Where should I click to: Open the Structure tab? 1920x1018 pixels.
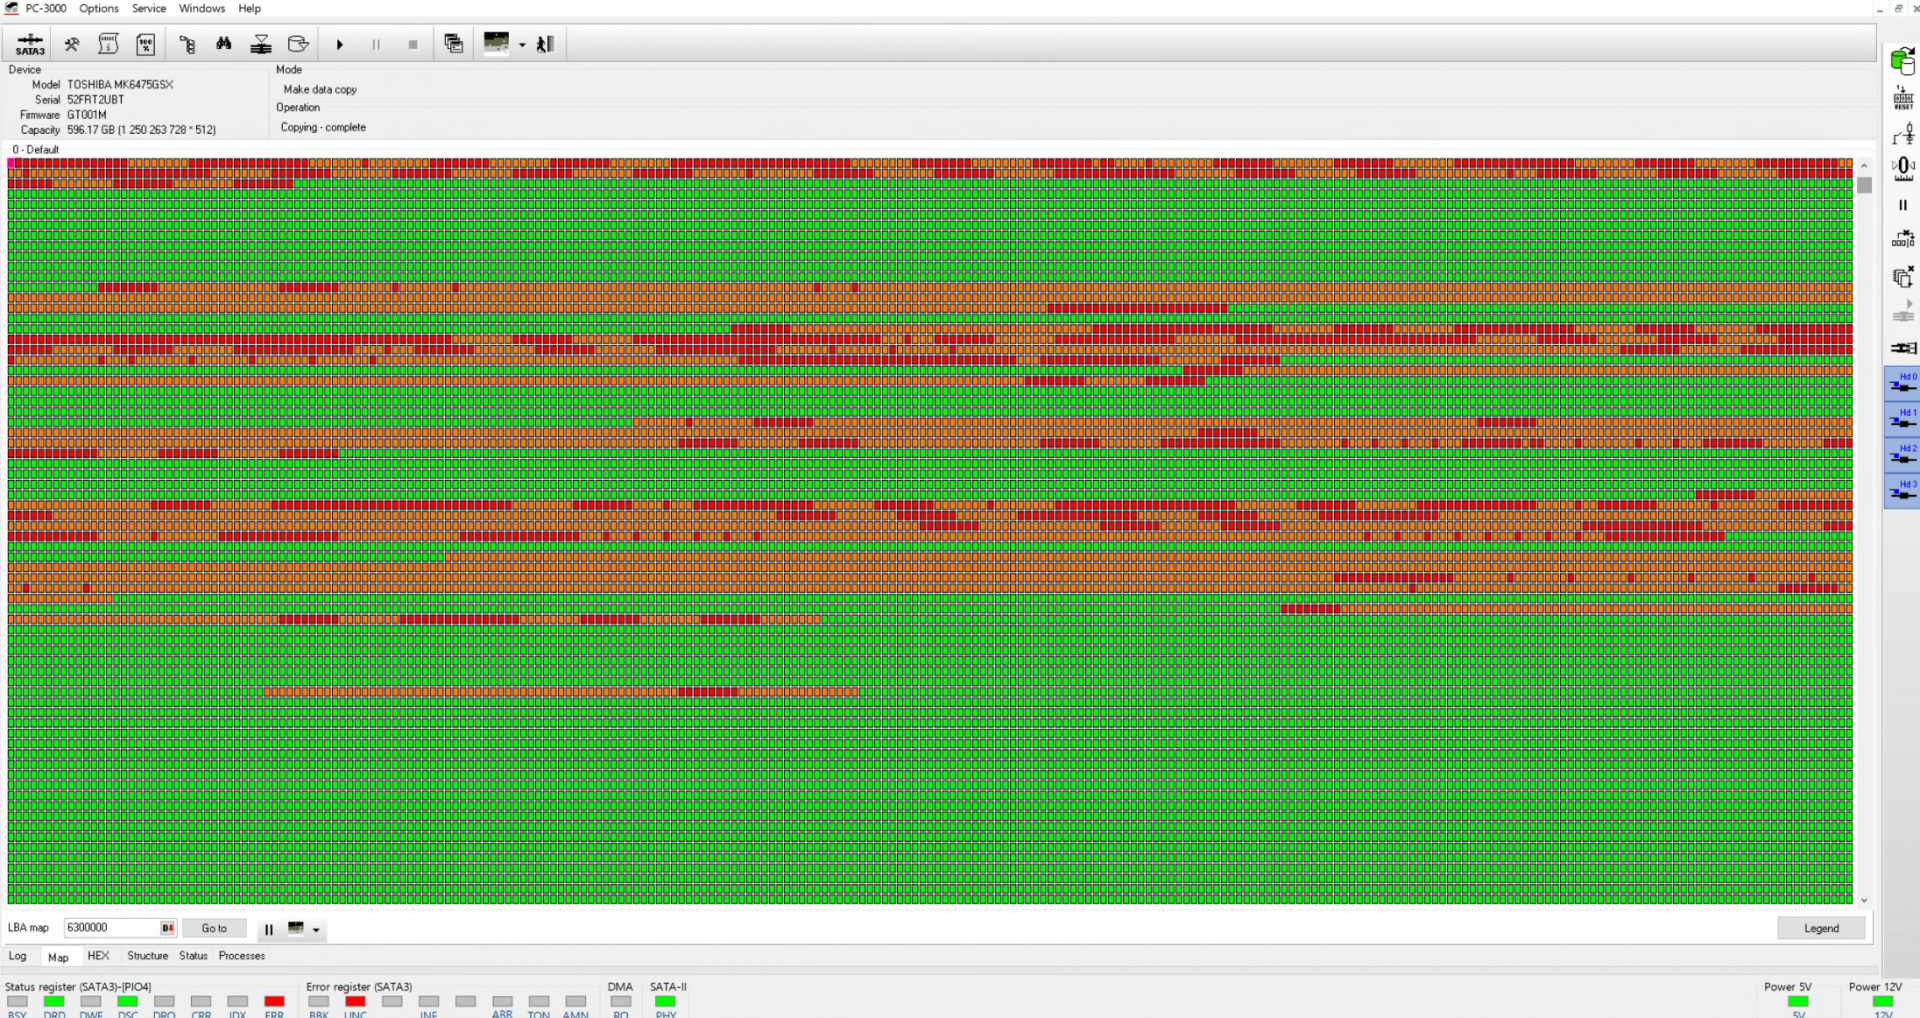[x=148, y=956]
